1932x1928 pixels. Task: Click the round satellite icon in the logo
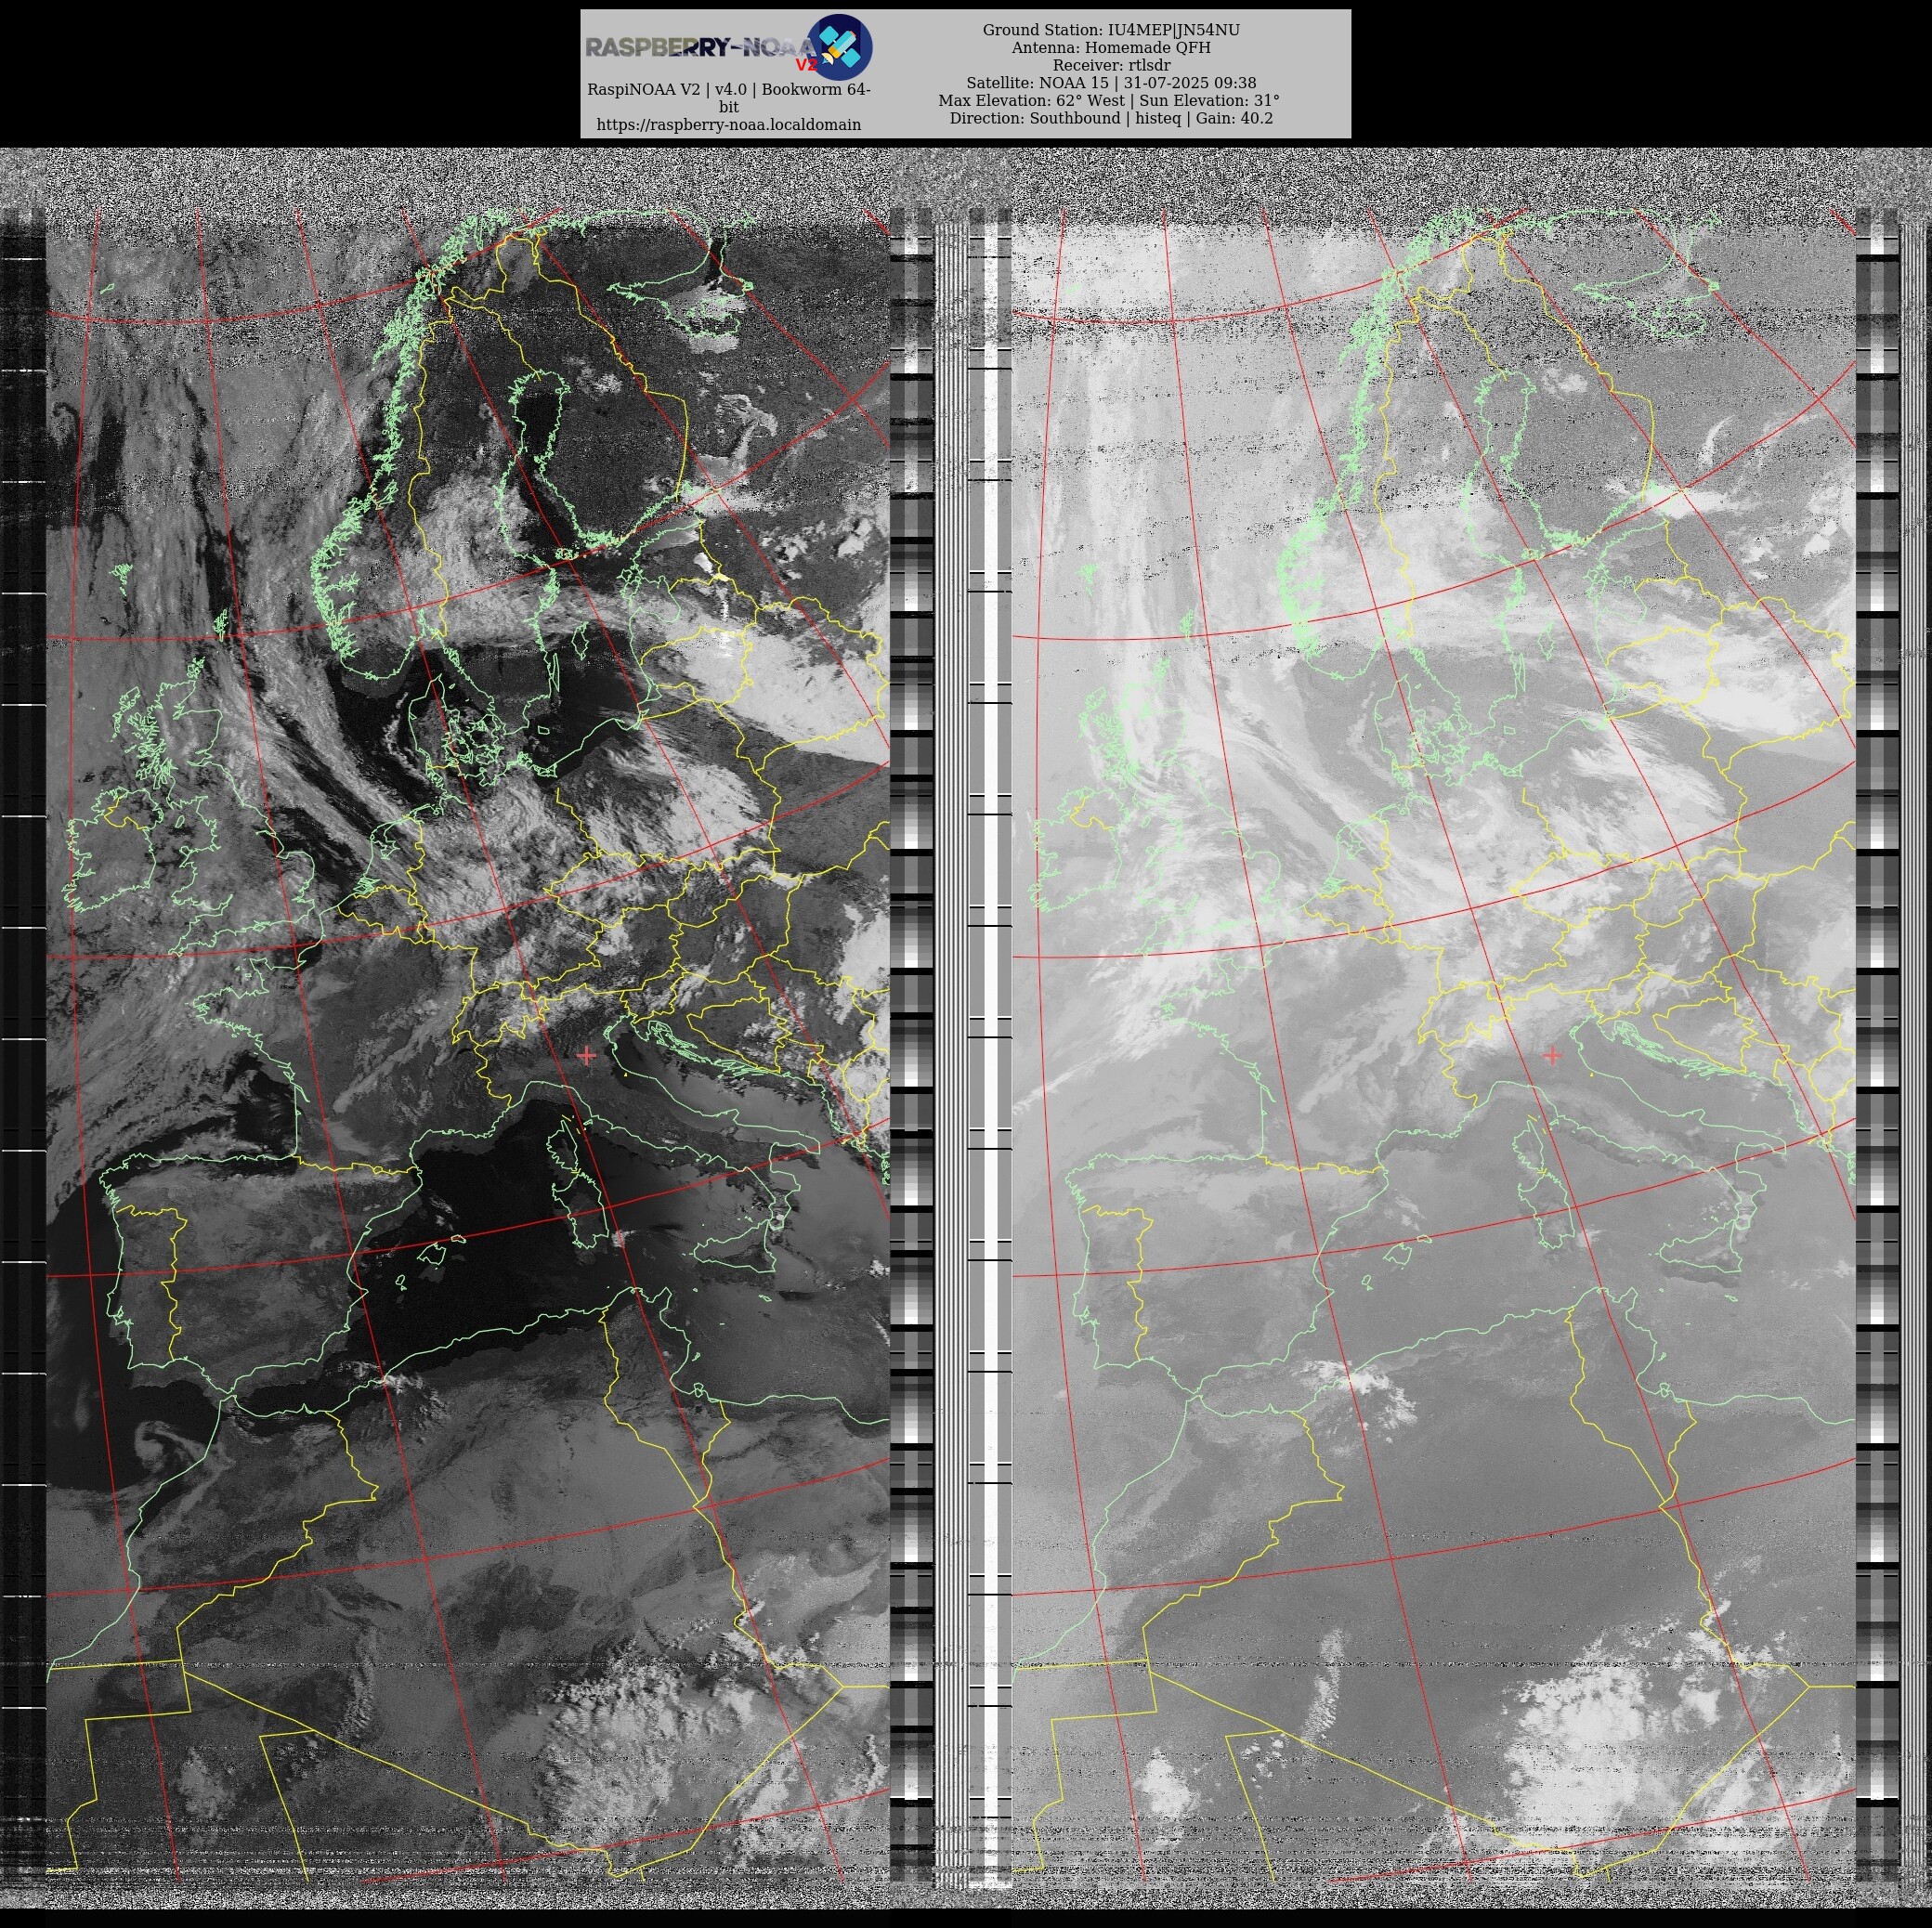pyautogui.click(x=840, y=47)
